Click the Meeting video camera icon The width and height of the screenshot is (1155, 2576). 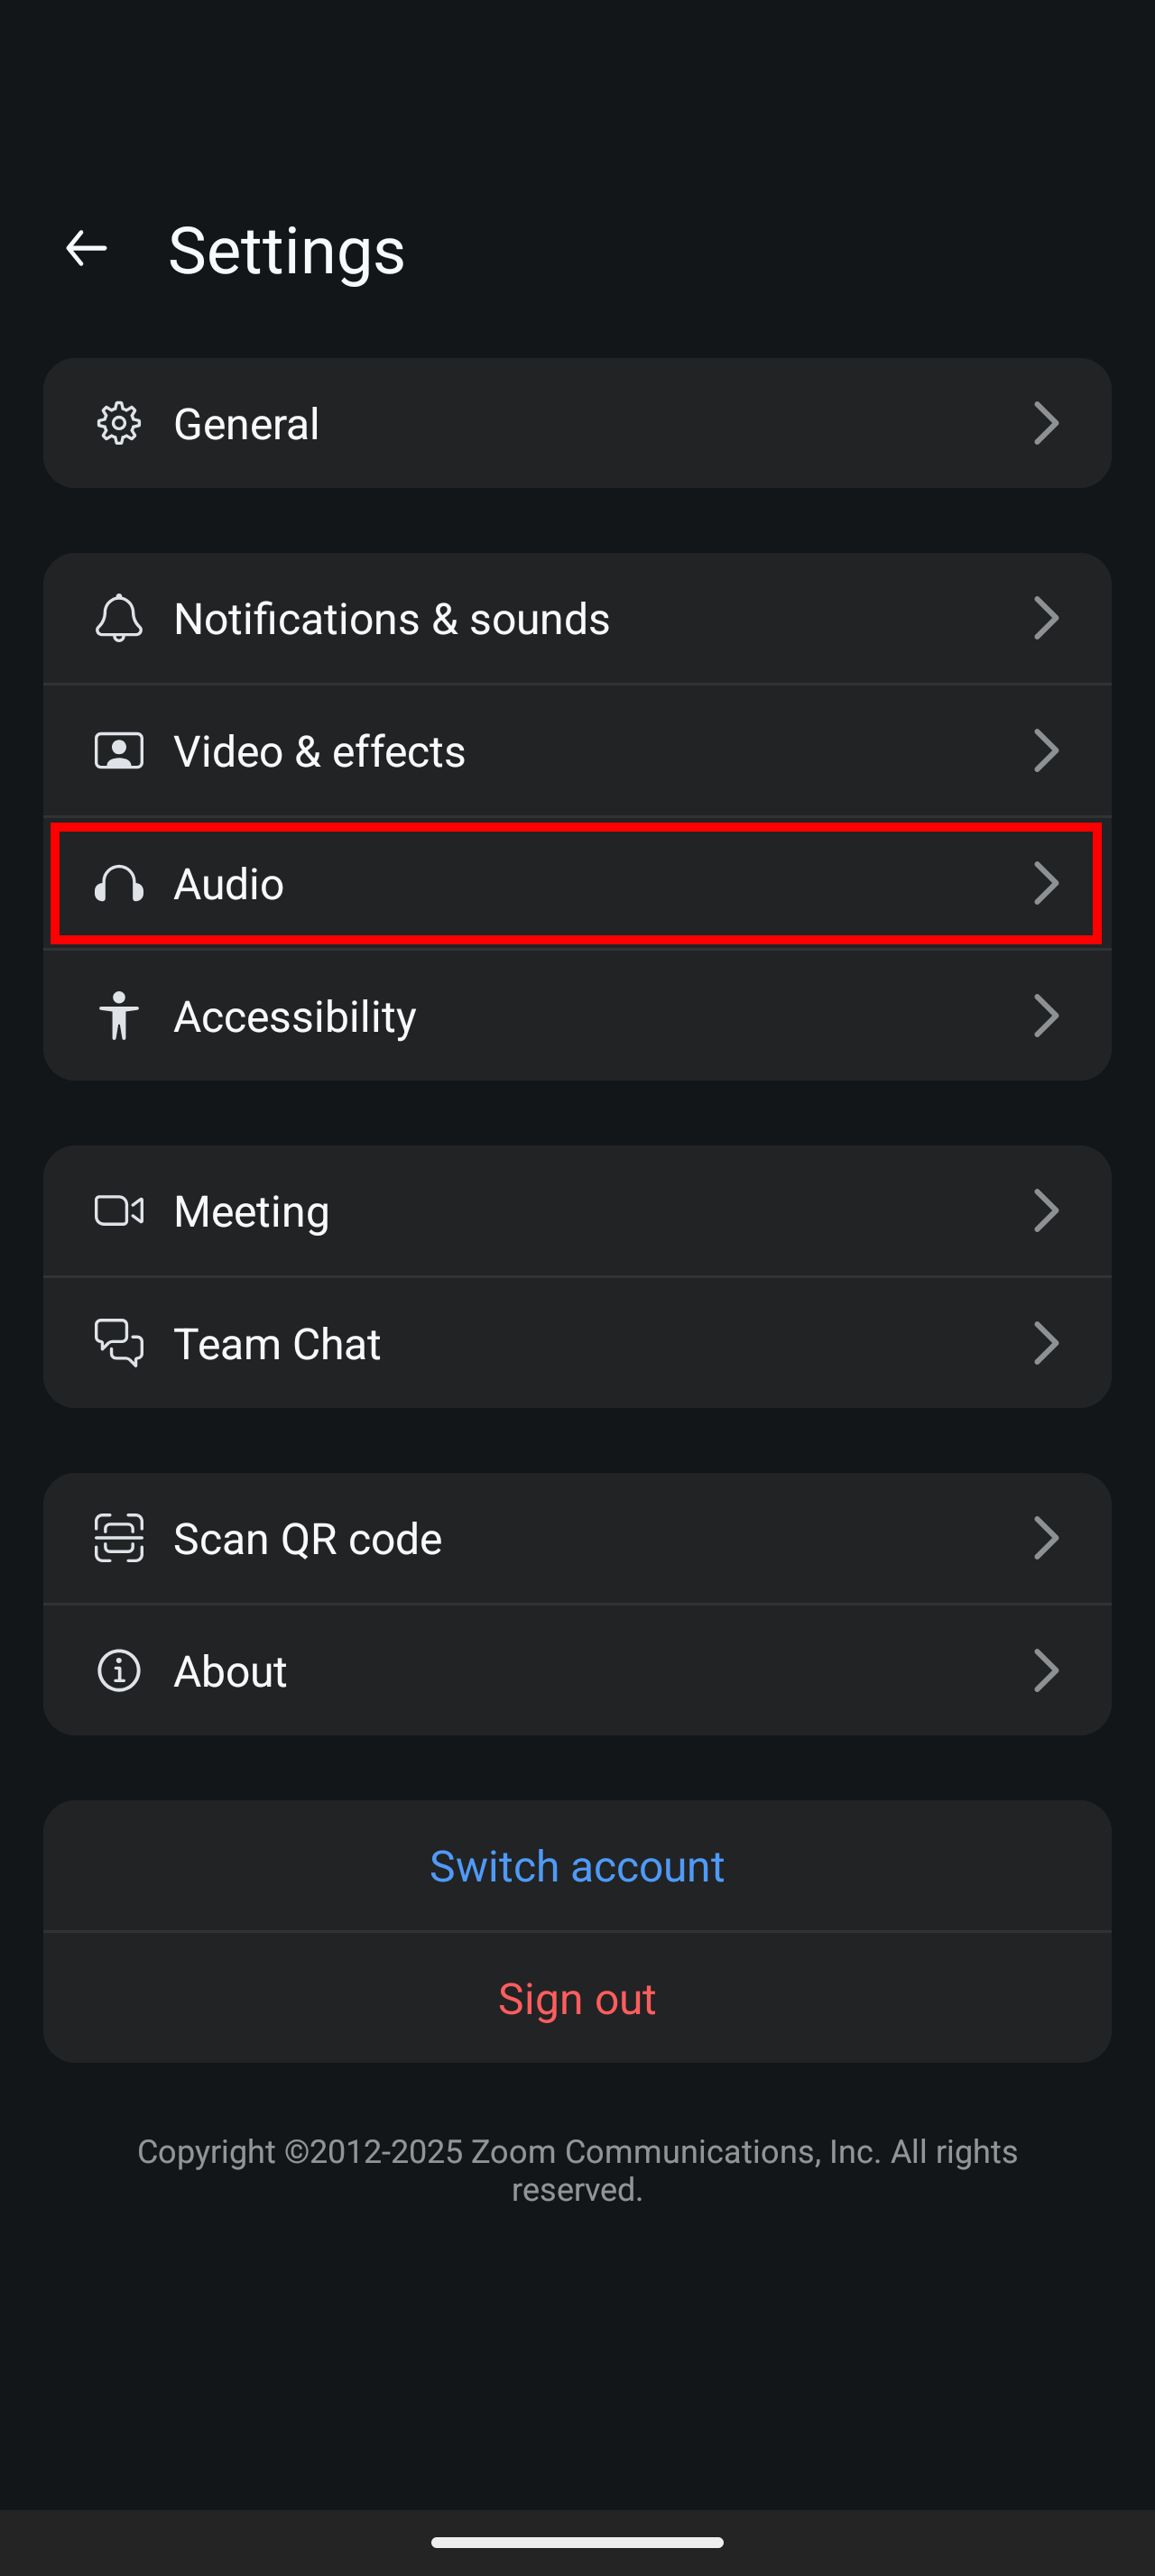click(118, 1210)
